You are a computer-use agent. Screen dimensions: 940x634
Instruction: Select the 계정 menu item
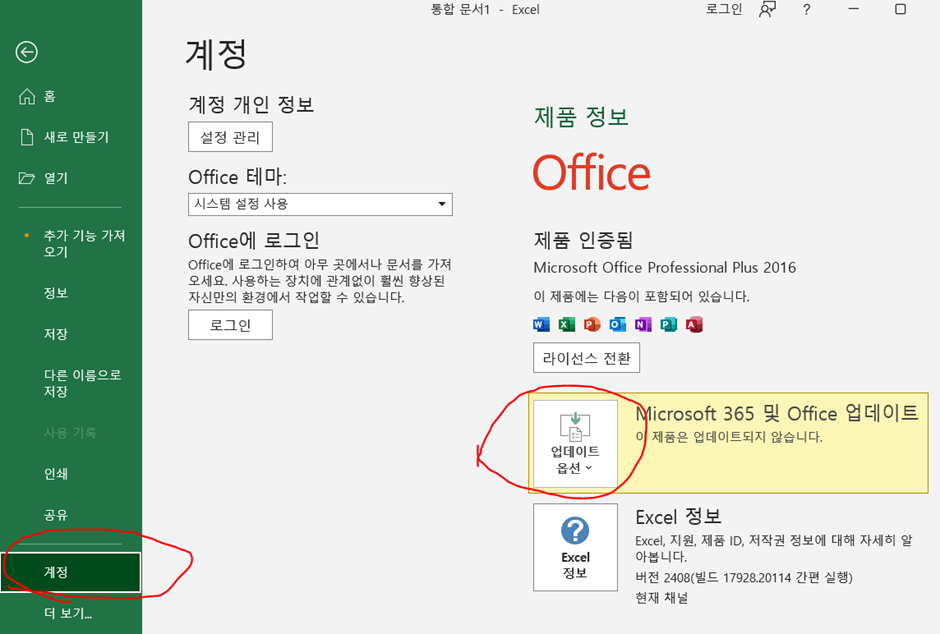[x=71, y=572]
